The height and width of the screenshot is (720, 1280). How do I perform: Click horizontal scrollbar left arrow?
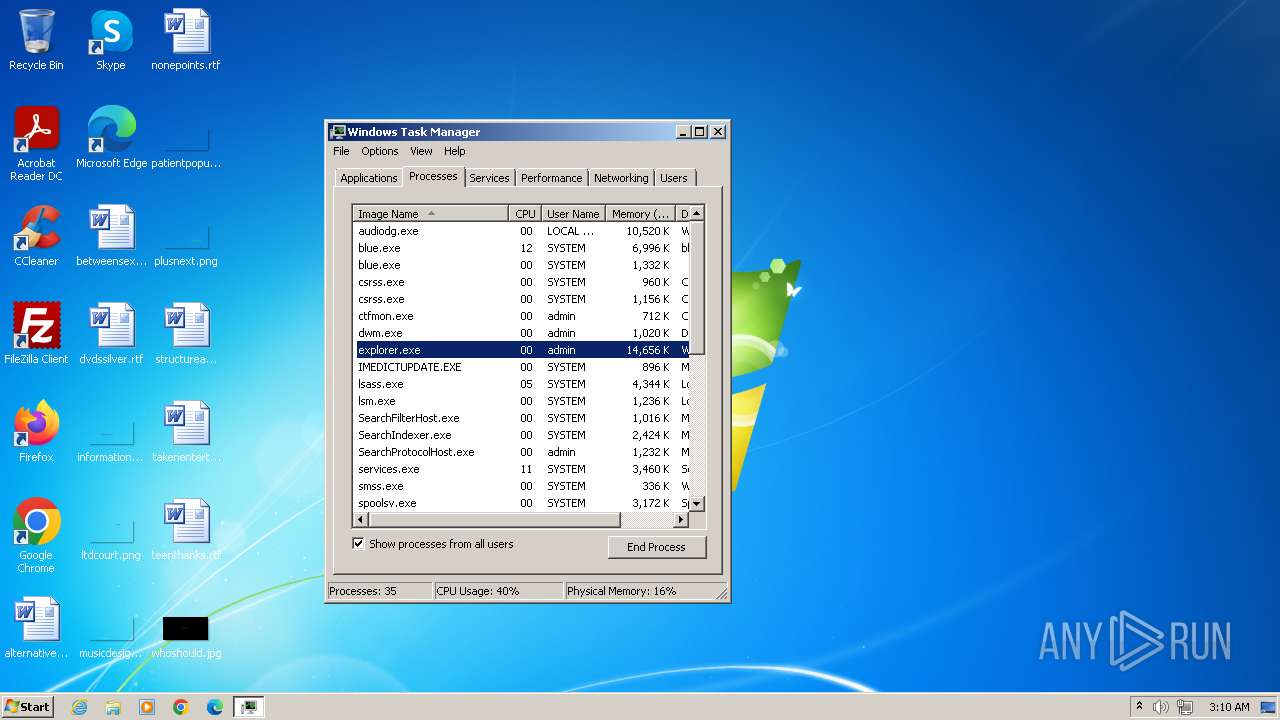361,520
